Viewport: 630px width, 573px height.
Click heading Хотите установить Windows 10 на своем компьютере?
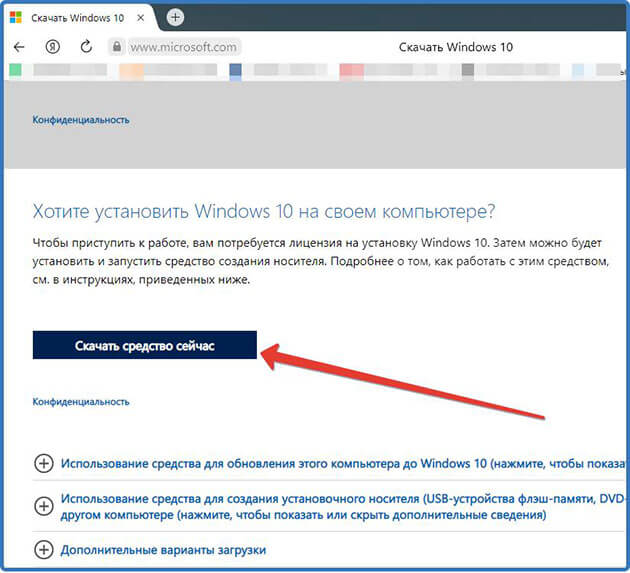264,211
